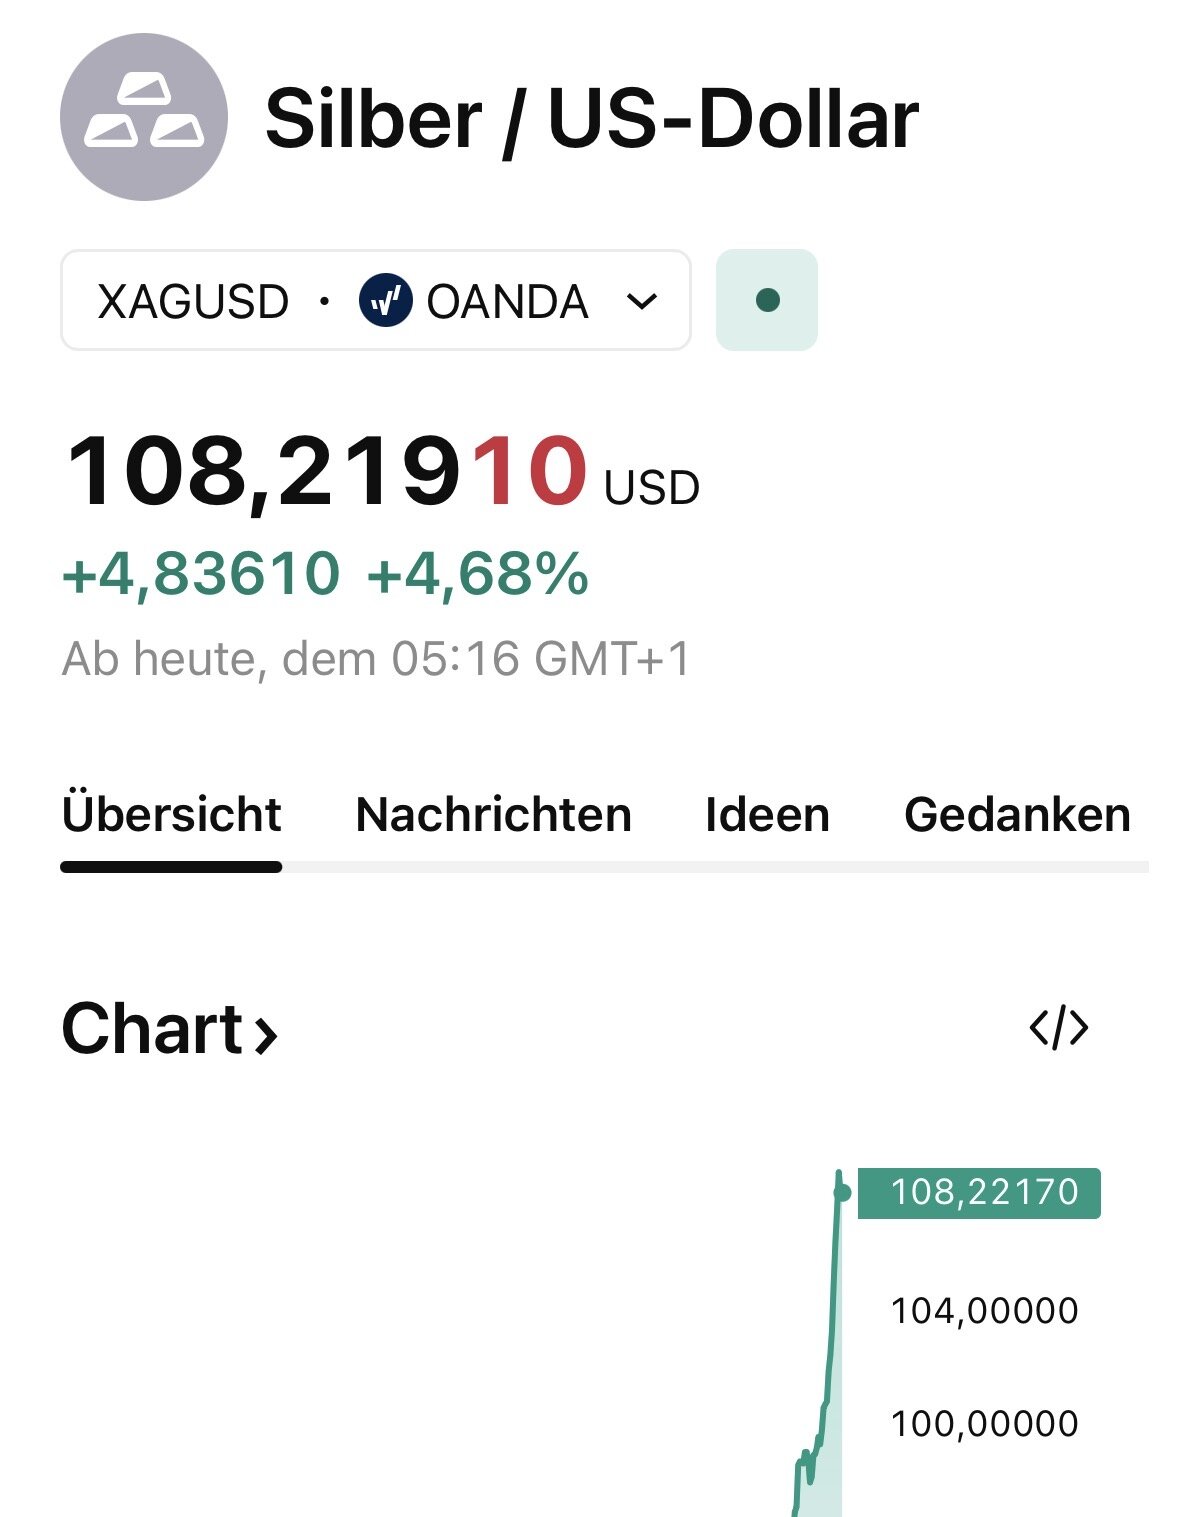
Task: Click the silver bars logo icon
Action: click(x=144, y=117)
